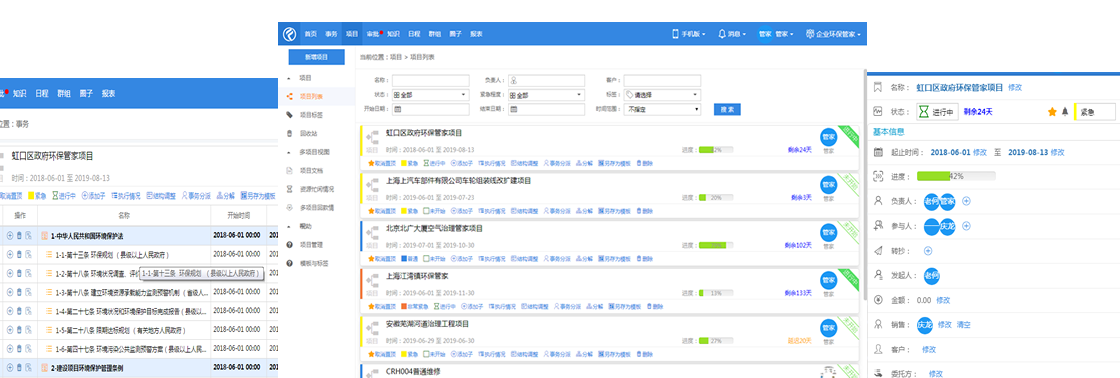Open 安徽芜湖河道治理工程项目 title
1120x378 pixels.
(427, 324)
